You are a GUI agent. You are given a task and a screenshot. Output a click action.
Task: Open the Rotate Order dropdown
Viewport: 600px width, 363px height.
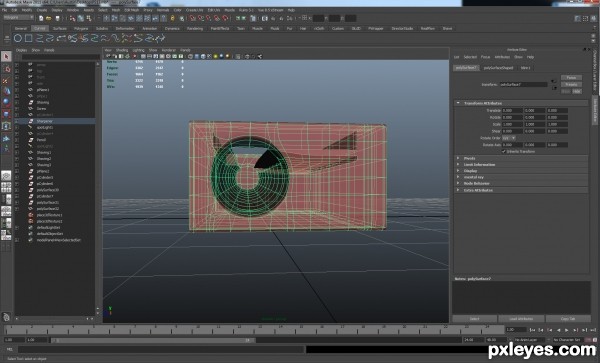click(509, 138)
